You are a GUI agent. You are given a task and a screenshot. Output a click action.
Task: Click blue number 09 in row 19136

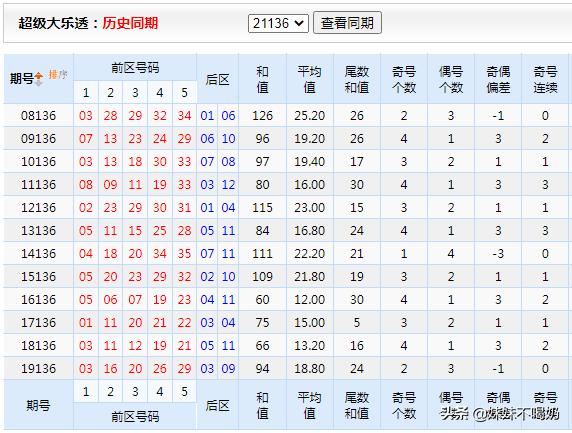click(x=228, y=368)
